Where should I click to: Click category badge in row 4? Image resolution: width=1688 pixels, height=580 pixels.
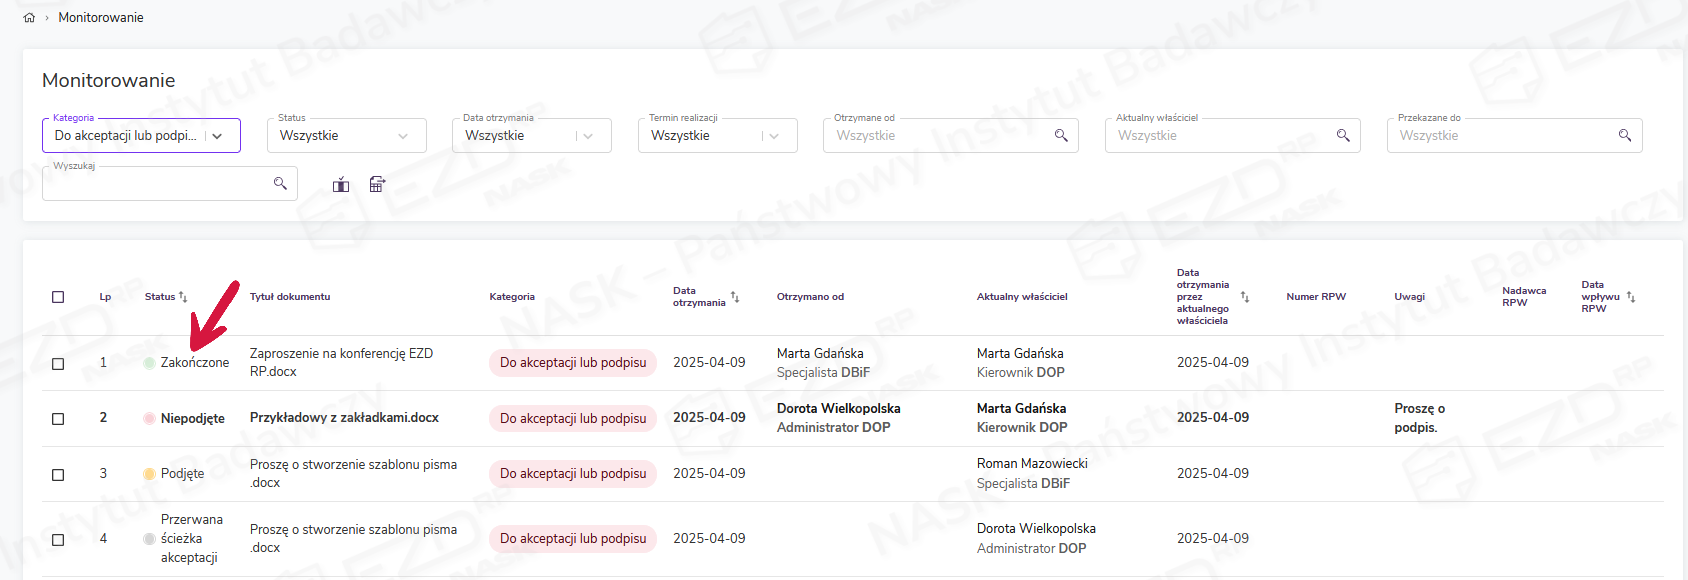573,539
